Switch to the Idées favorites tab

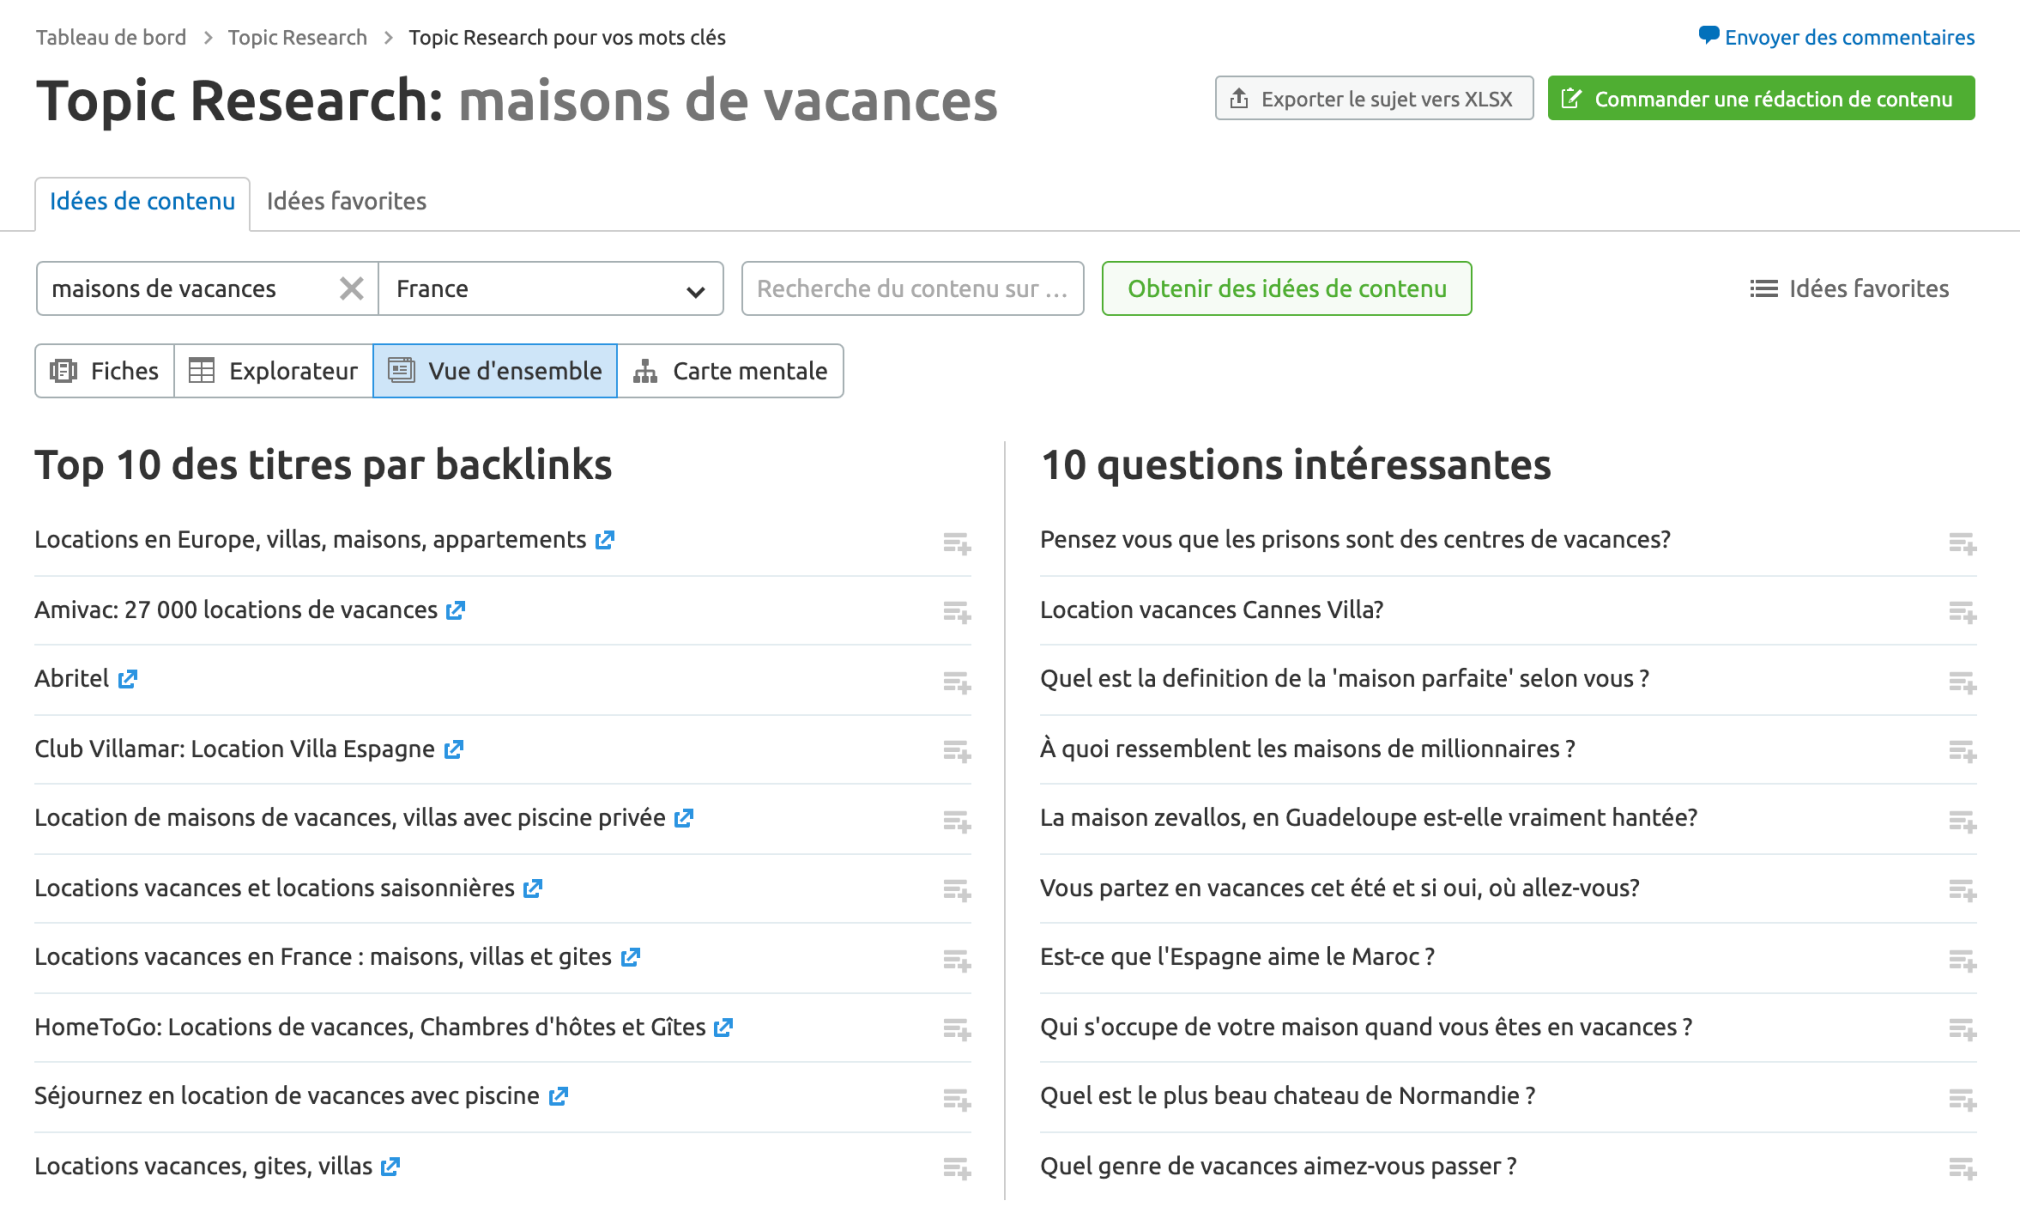(x=346, y=201)
